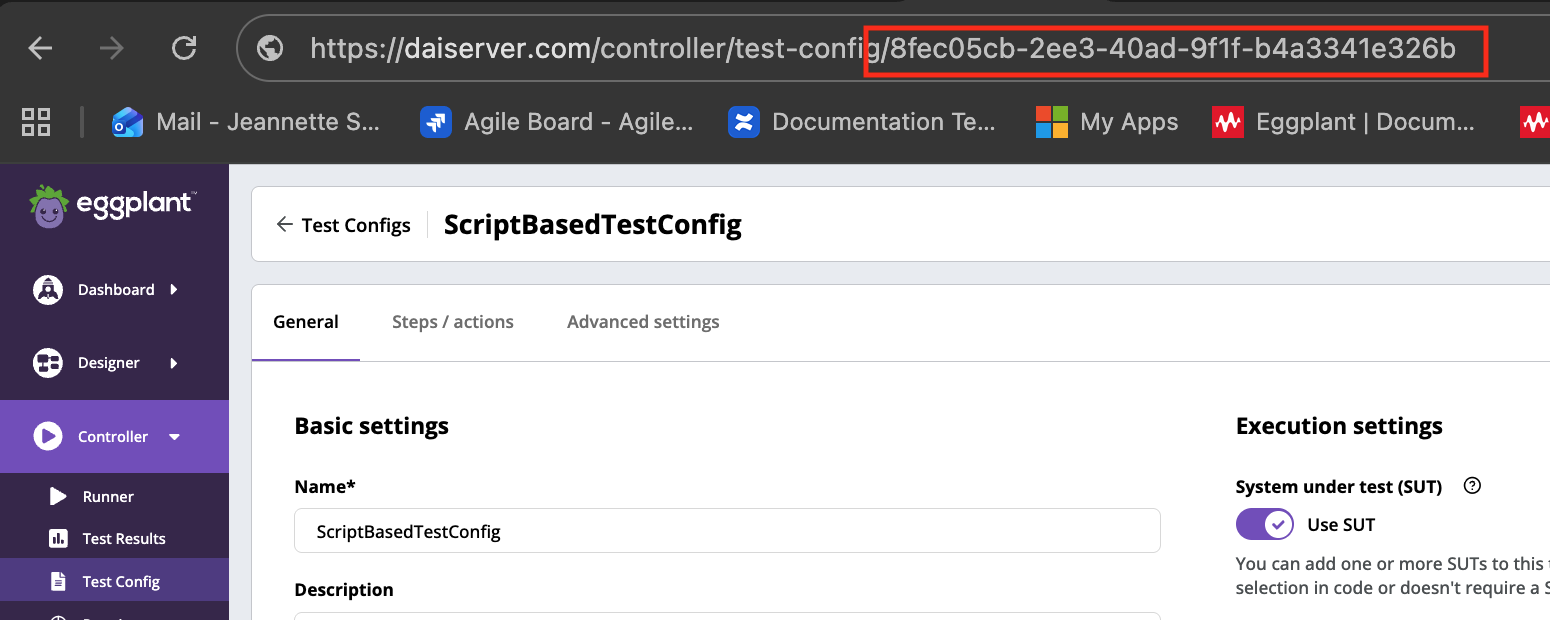Toggle the Use SUT switch

(1264, 524)
